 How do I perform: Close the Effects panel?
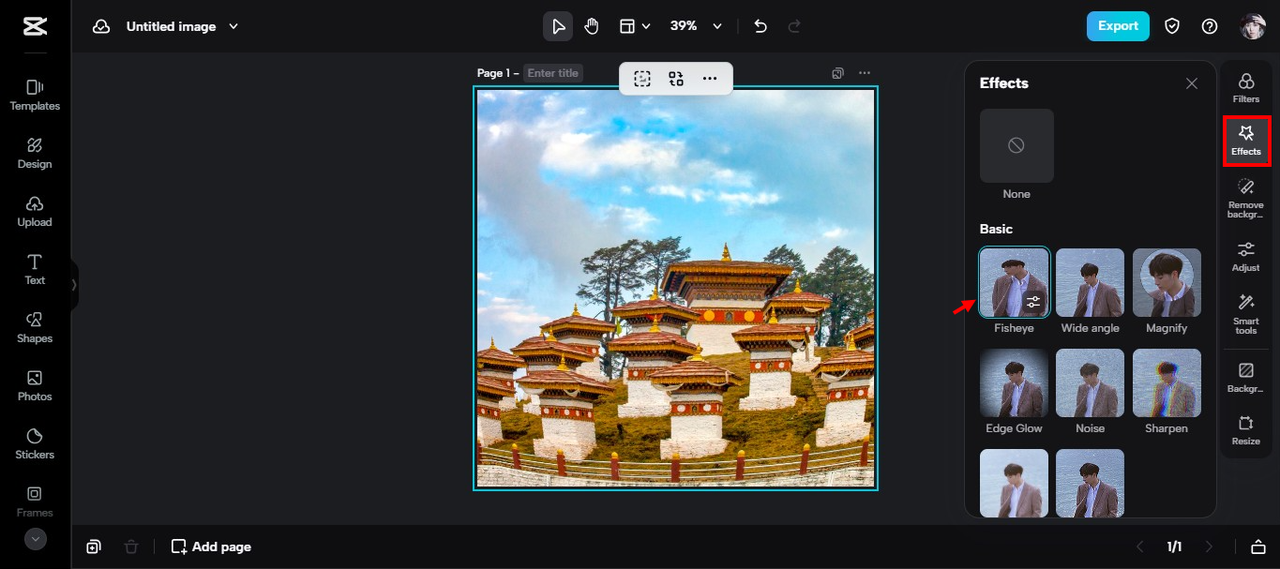pyautogui.click(x=1192, y=84)
